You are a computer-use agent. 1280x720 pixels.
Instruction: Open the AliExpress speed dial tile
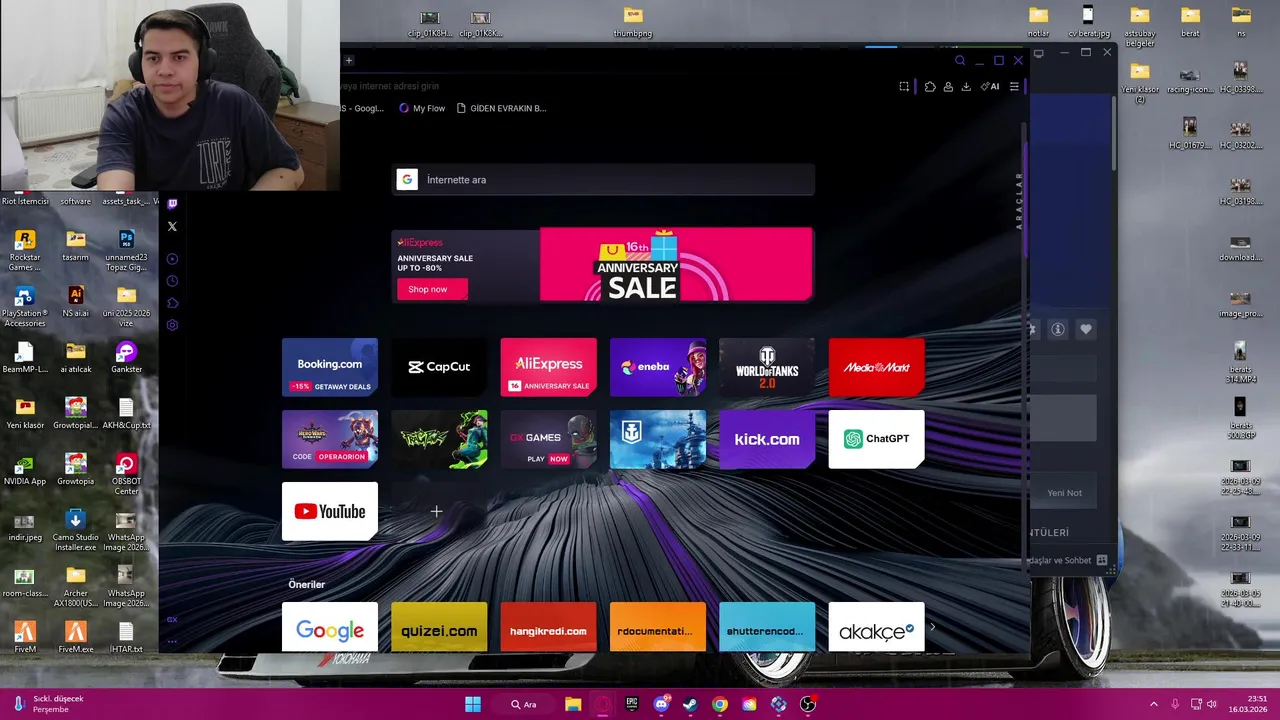[x=549, y=367]
